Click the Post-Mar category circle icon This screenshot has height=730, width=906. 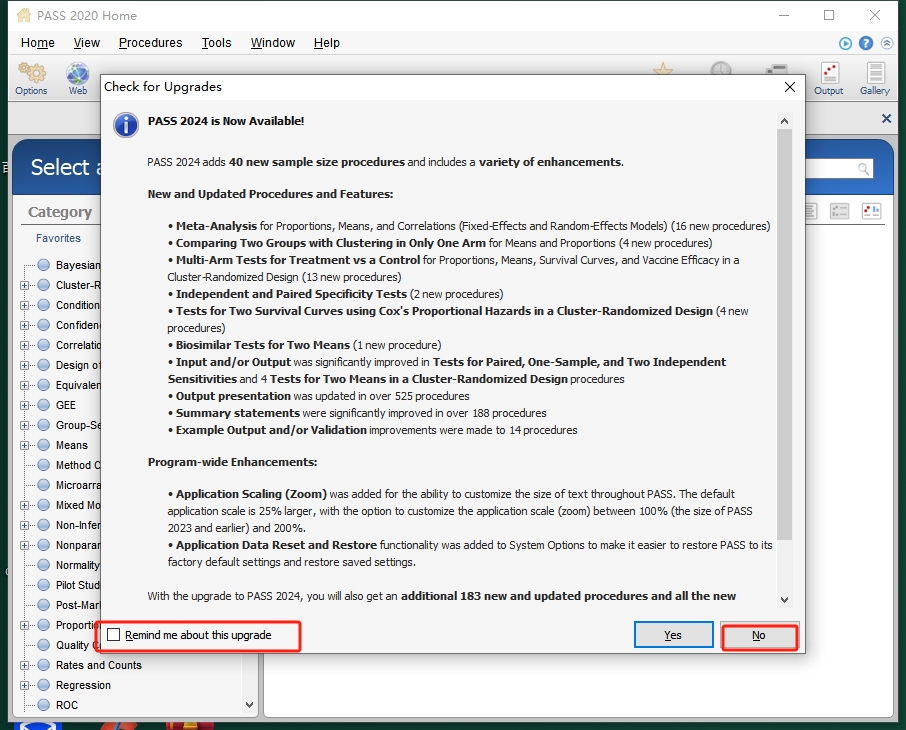43,605
